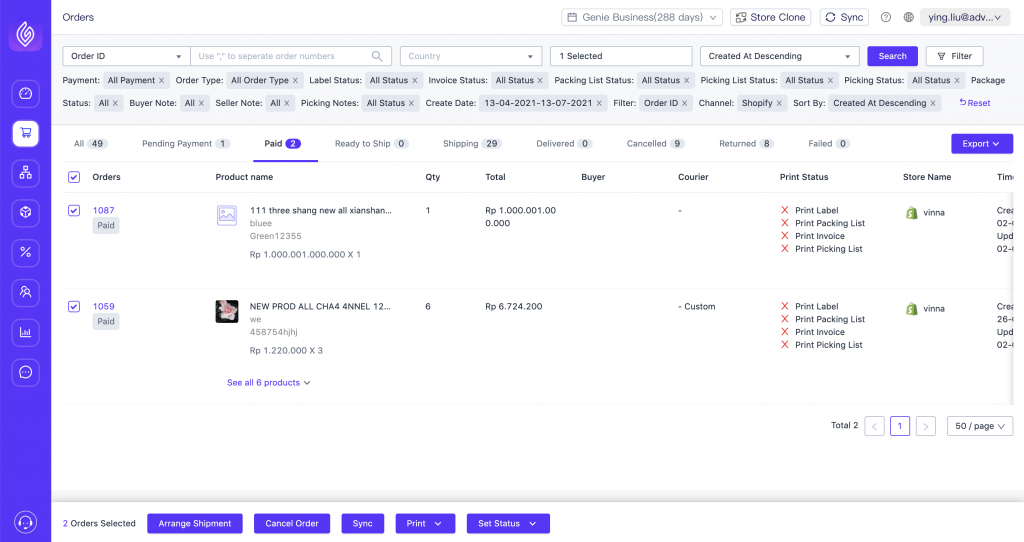Image resolution: width=1024 pixels, height=542 pixels.
Task: Open the 1 Selected dropdown
Action: [621, 56]
